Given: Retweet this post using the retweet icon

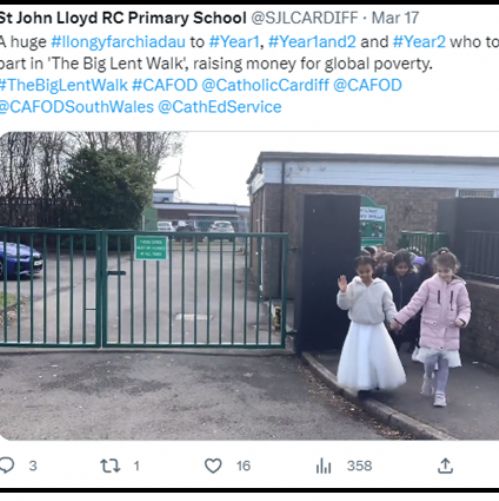Looking at the screenshot, I should coord(110,466).
